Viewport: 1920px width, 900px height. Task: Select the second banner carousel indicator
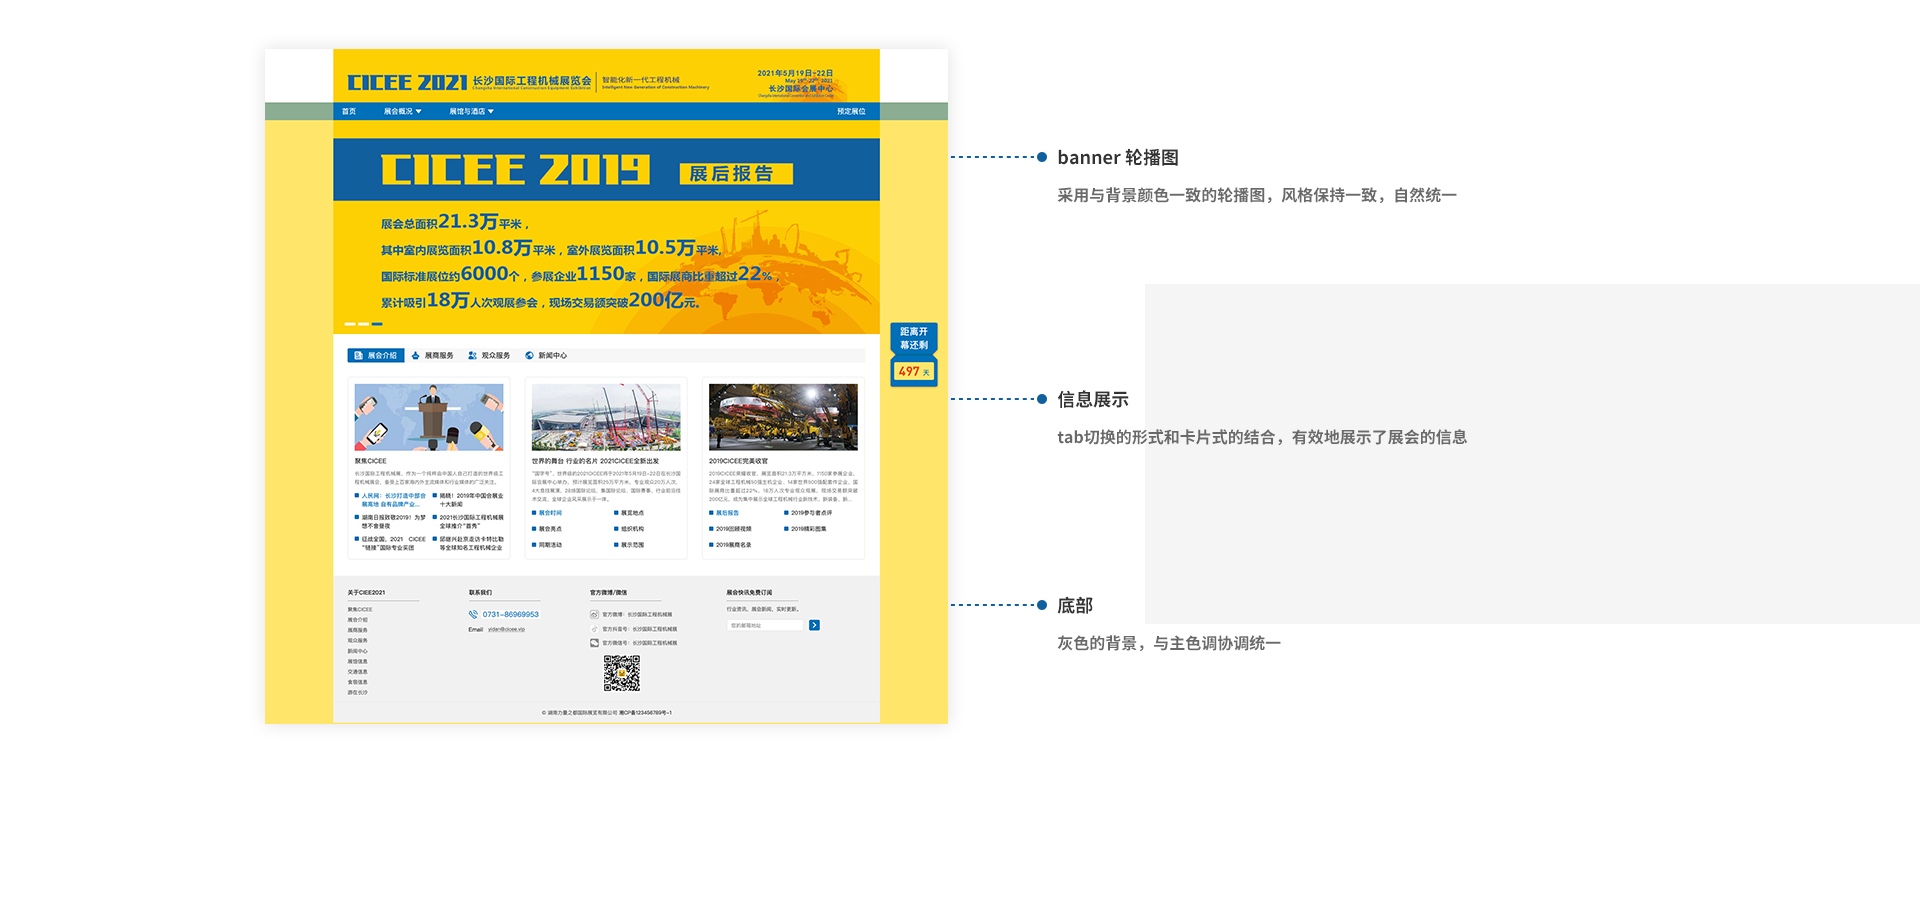[364, 324]
